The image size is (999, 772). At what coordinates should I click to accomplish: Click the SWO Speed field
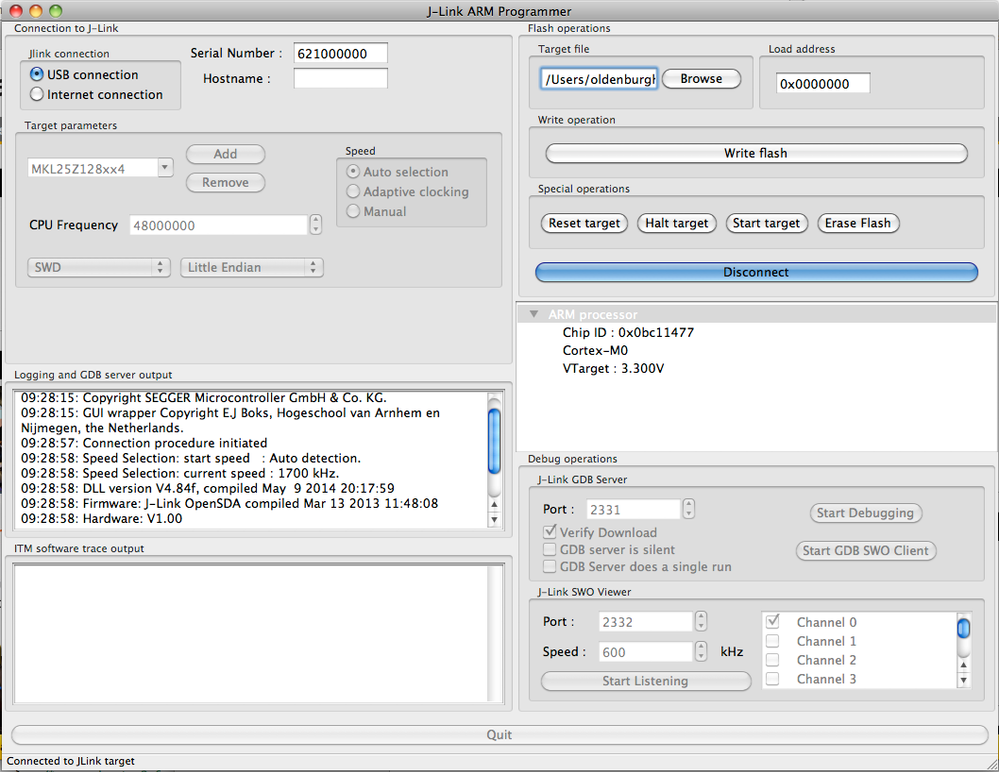point(645,652)
